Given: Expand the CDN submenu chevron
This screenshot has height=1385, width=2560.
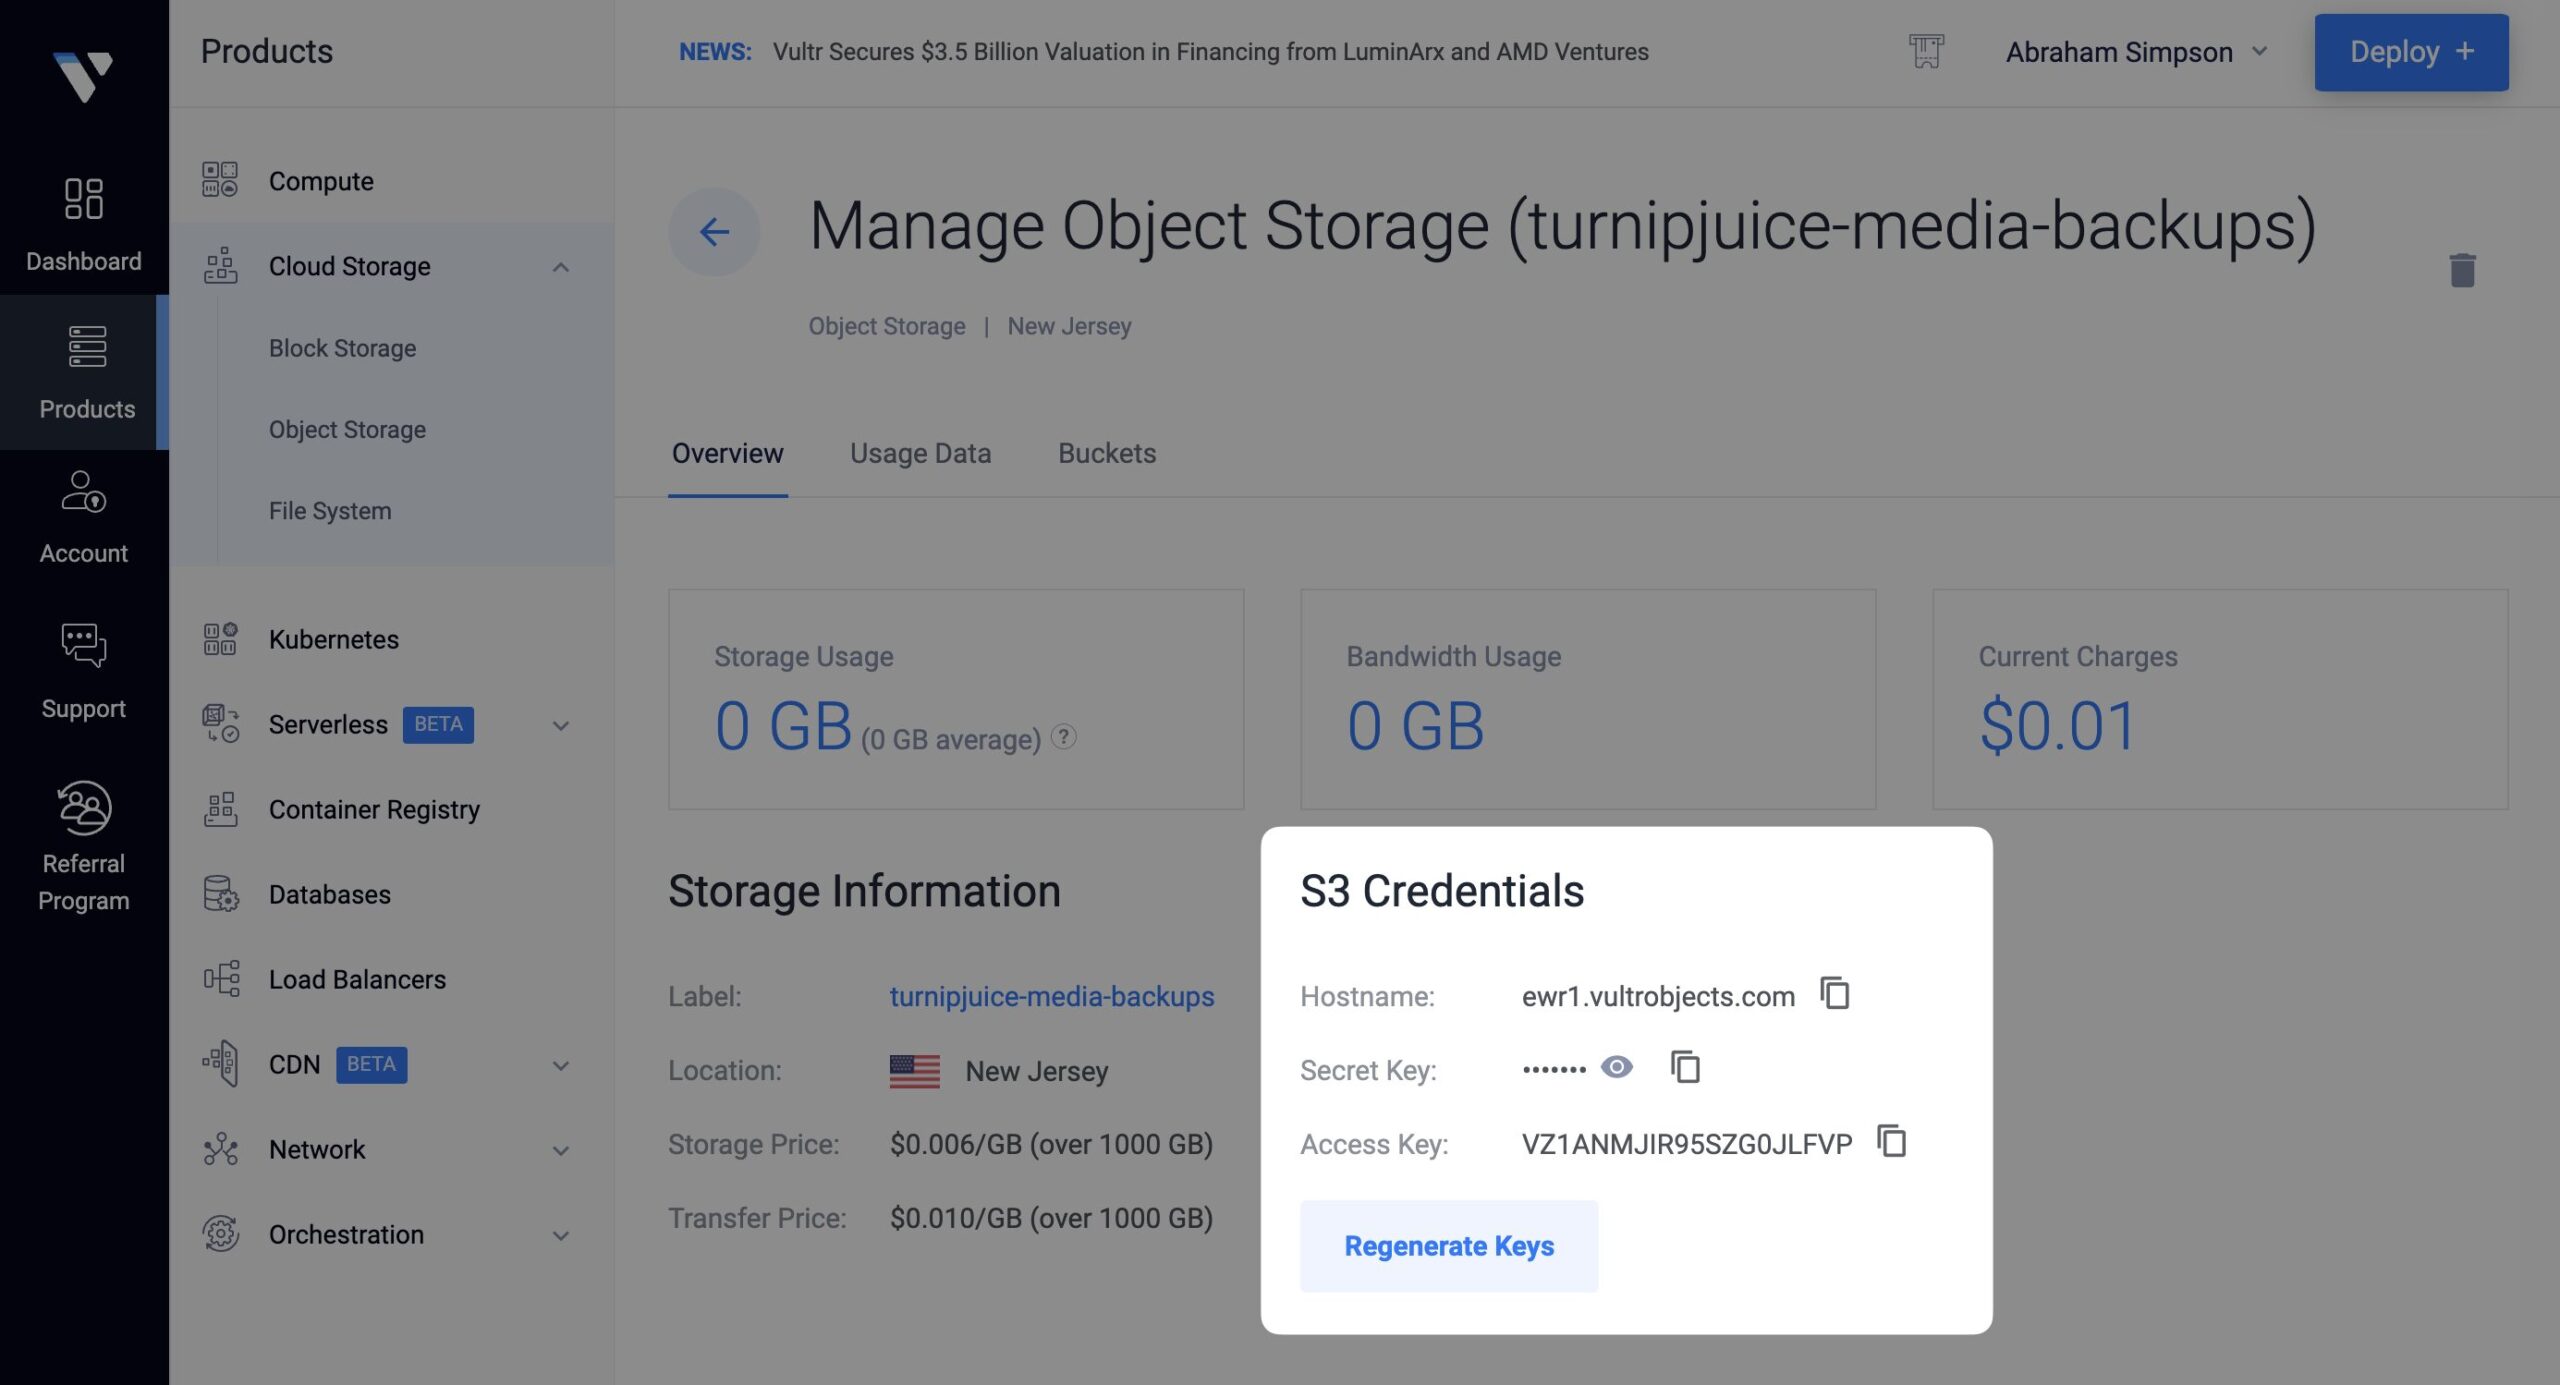Looking at the screenshot, I should tap(561, 1065).
